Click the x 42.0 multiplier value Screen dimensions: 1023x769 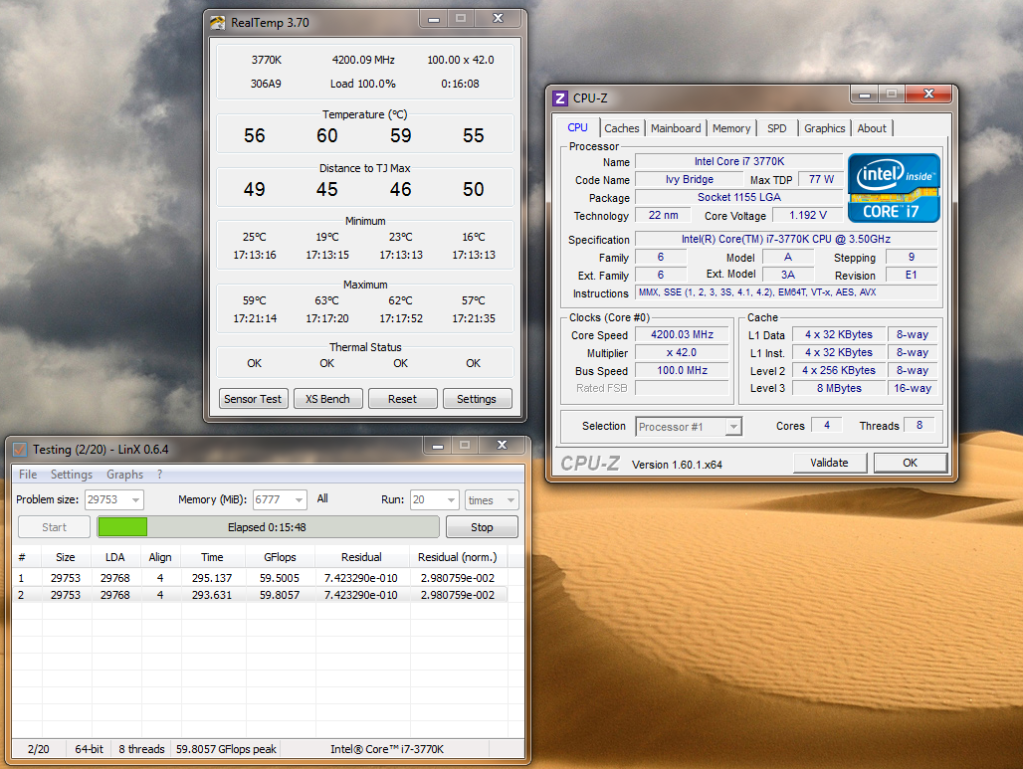tap(682, 352)
